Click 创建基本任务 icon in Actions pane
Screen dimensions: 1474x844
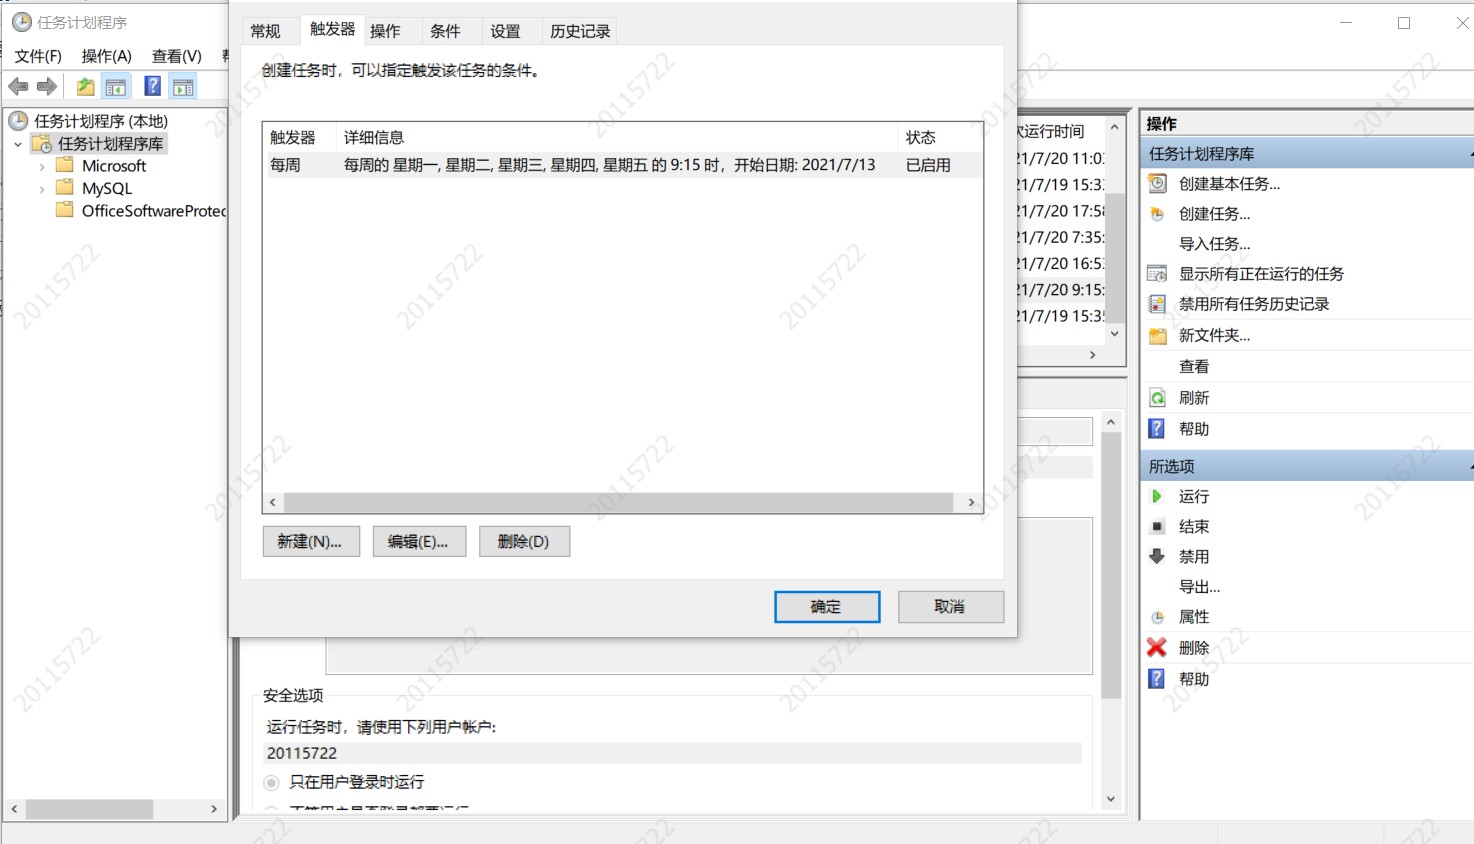(x=1157, y=183)
